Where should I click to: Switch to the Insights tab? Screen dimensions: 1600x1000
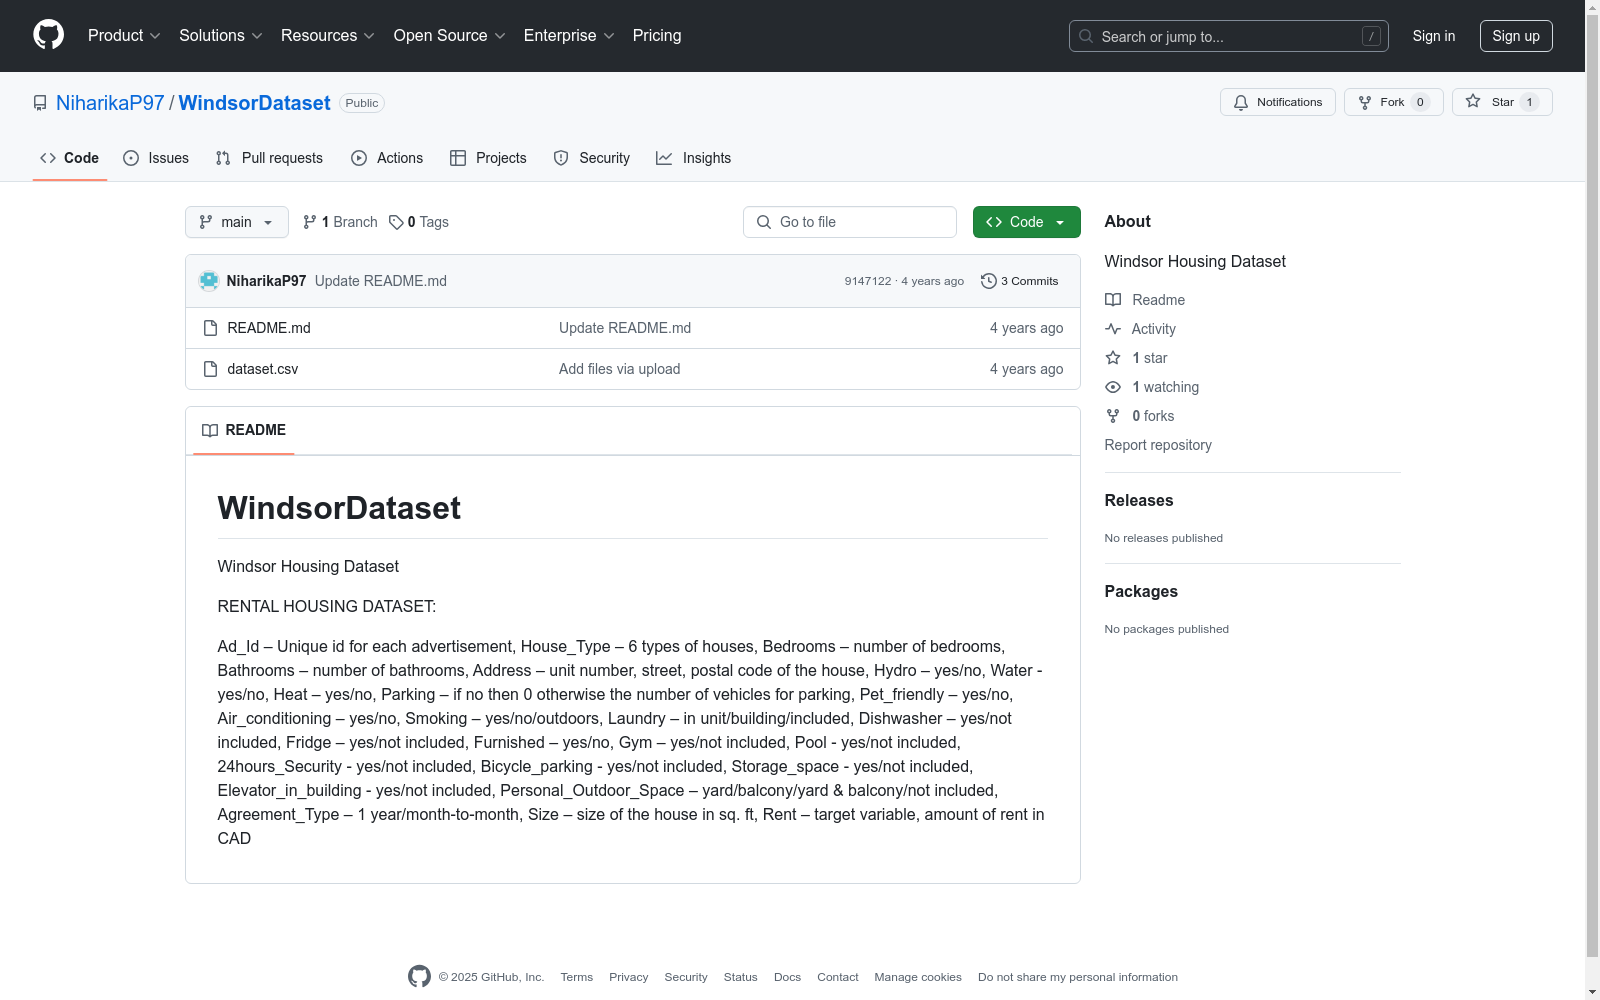pos(694,158)
